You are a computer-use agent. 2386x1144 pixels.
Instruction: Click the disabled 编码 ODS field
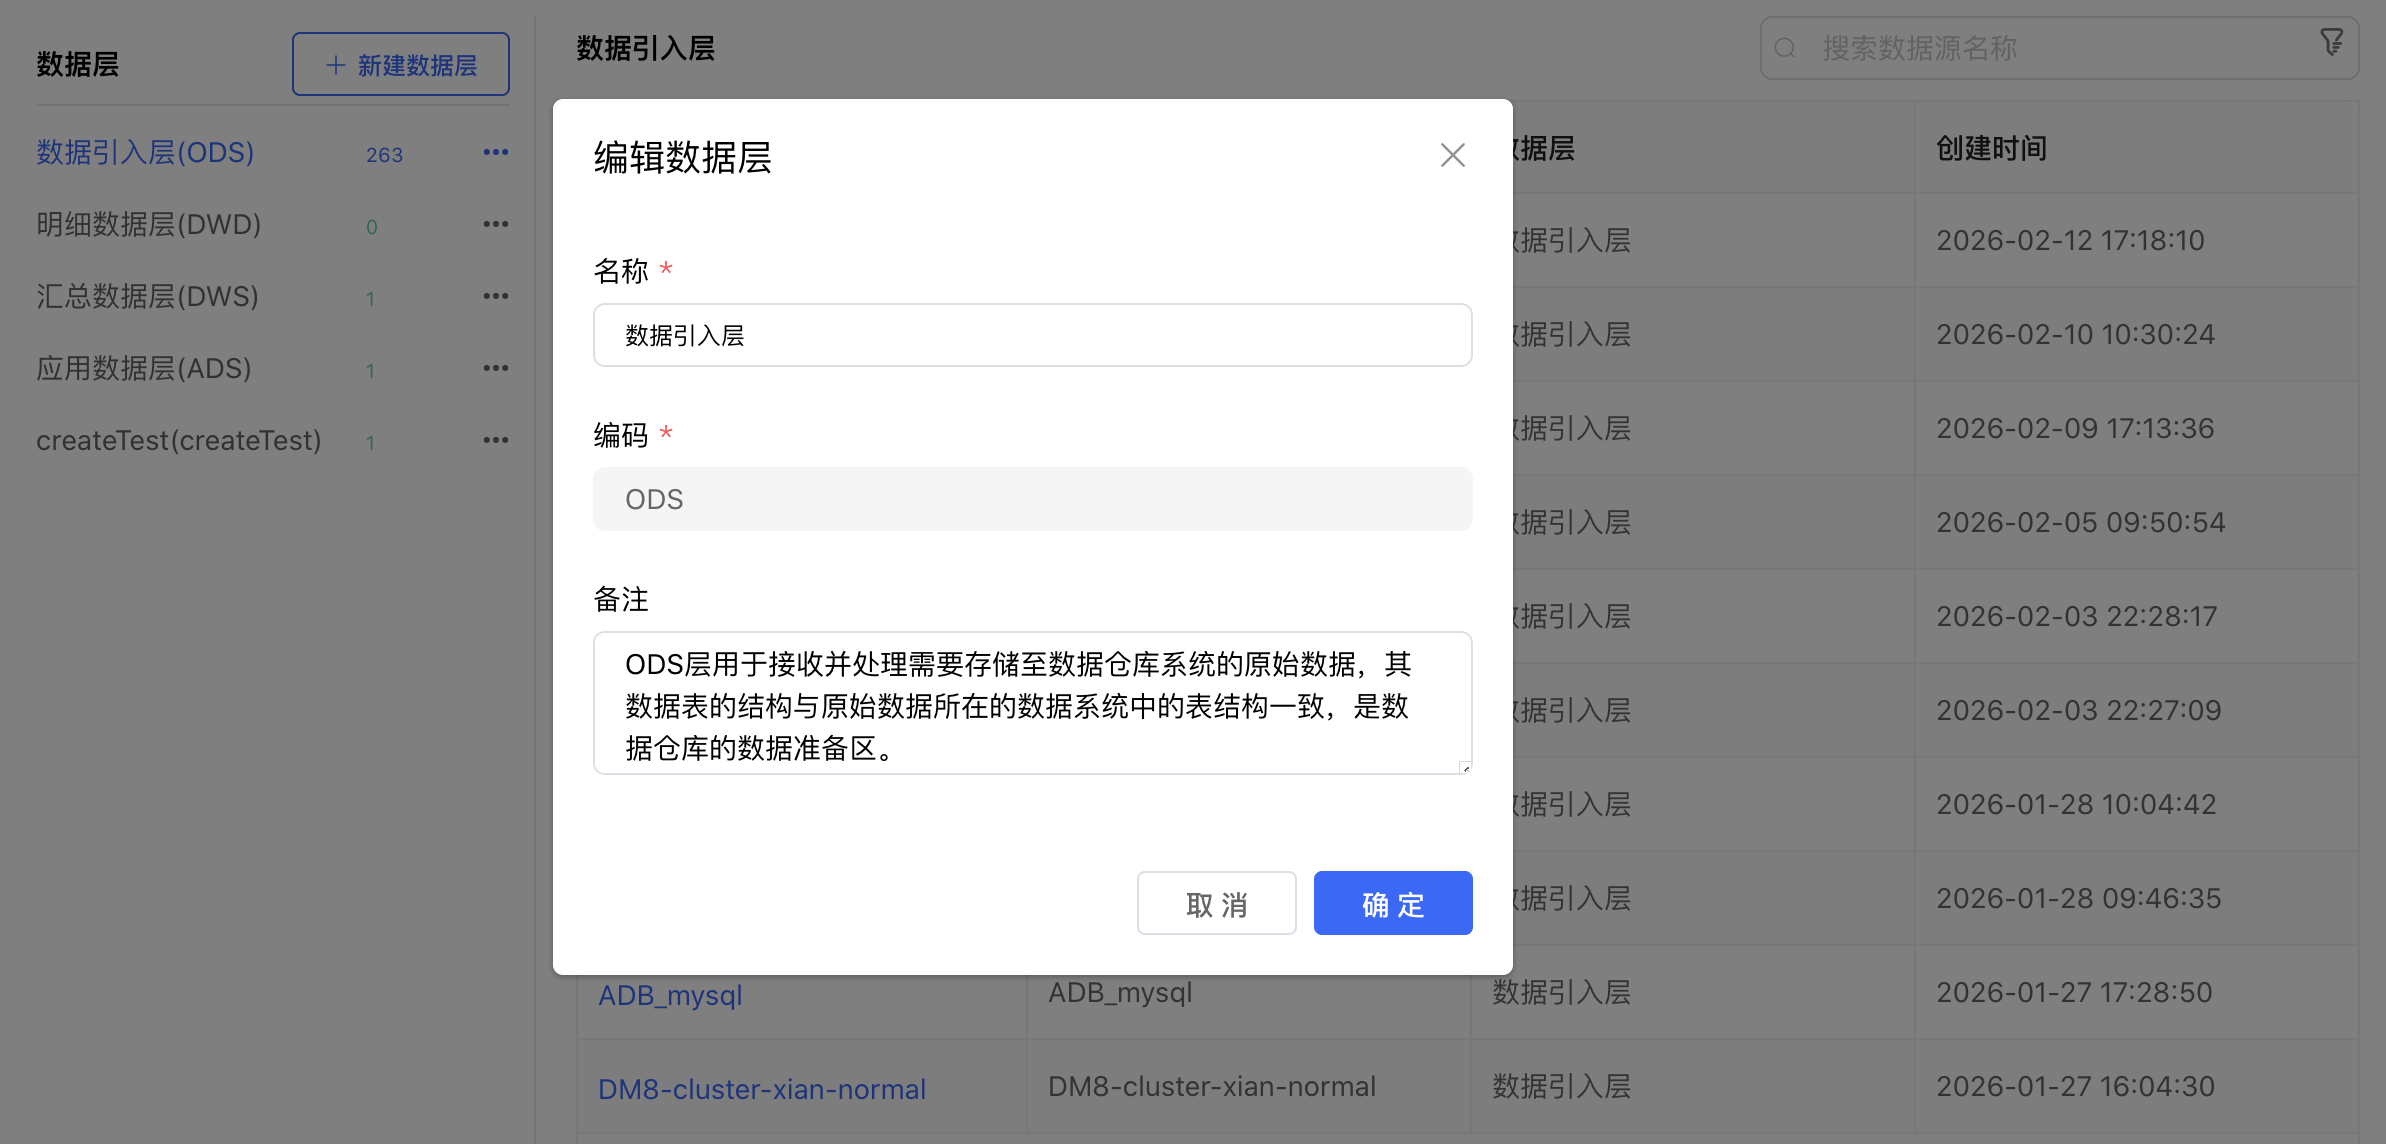(x=1032, y=499)
